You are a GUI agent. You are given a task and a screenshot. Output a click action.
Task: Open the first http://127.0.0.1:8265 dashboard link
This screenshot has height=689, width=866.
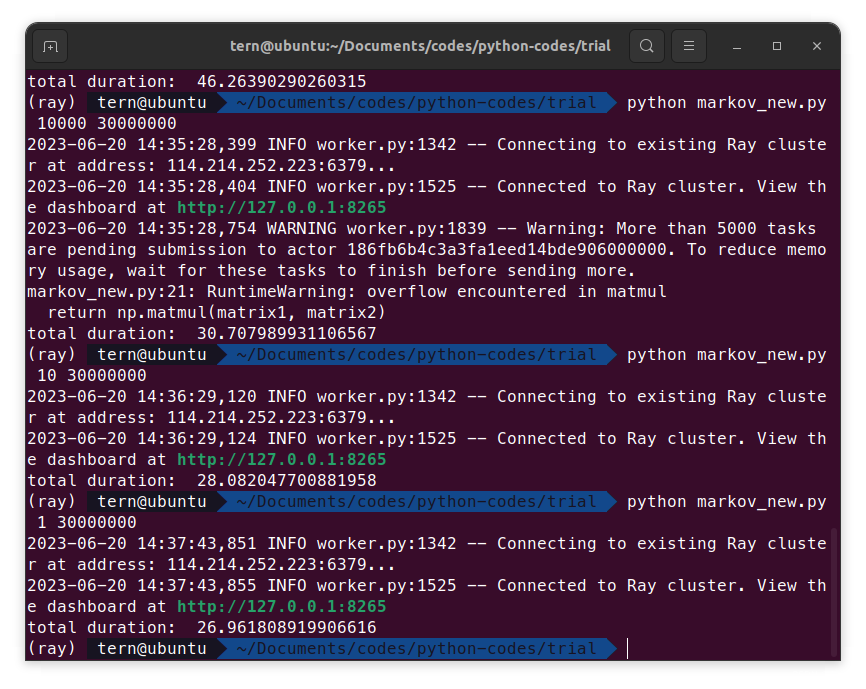281,207
